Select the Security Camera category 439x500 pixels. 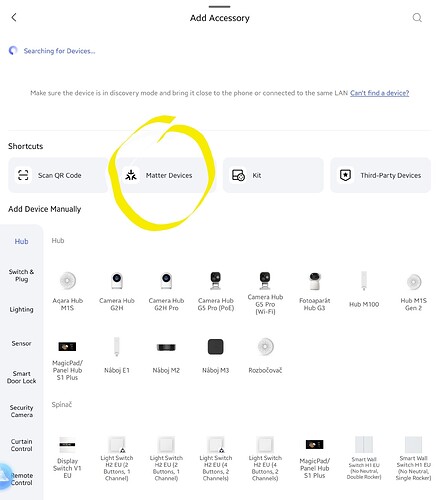coord(21,411)
